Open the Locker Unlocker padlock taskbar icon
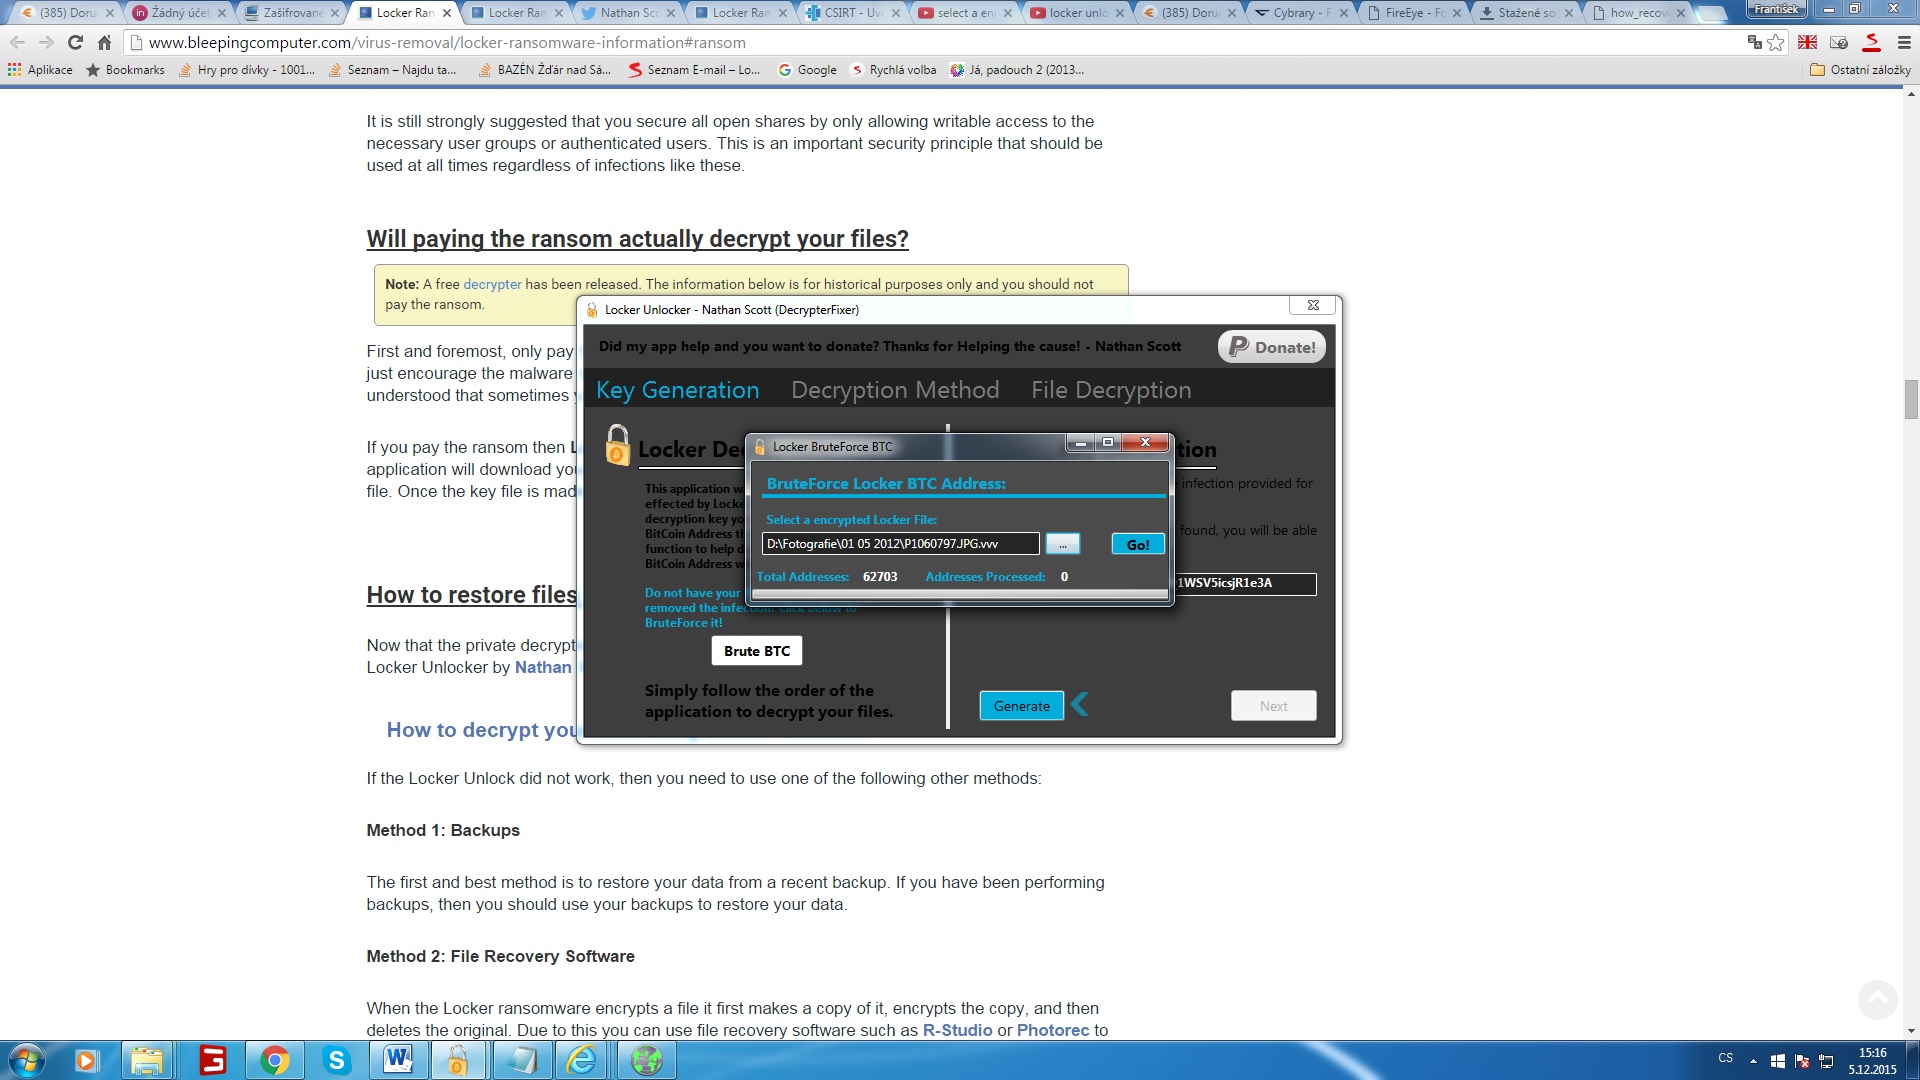Image resolution: width=1920 pixels, height=1080 pixels. (458, 1060)
